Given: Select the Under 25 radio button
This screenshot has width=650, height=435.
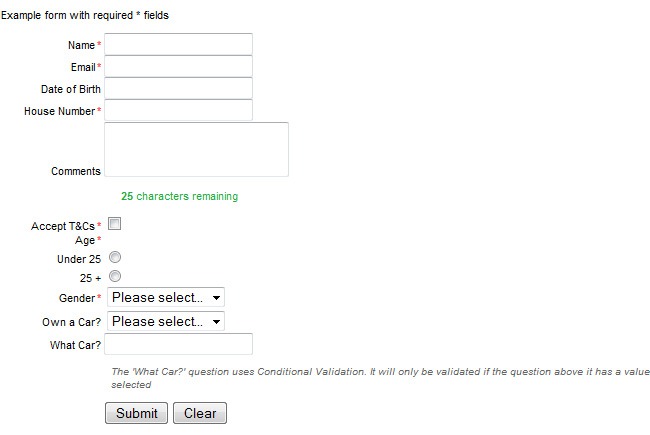Looking at the screenshot, I should click(x=114, y=258).
